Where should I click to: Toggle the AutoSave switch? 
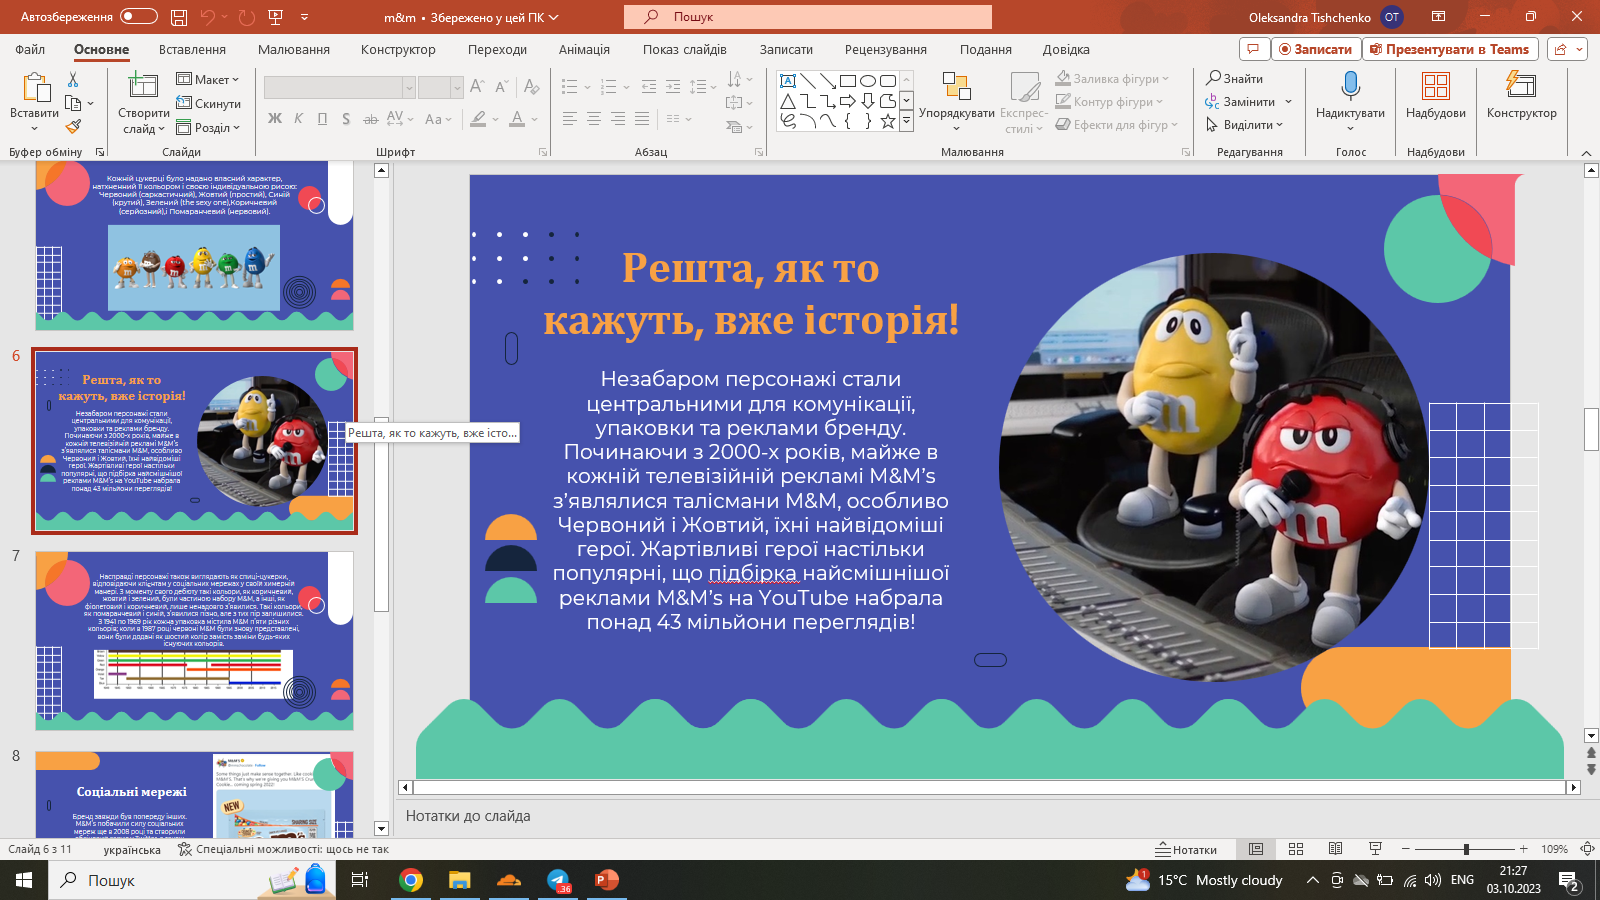pos(139,16)
